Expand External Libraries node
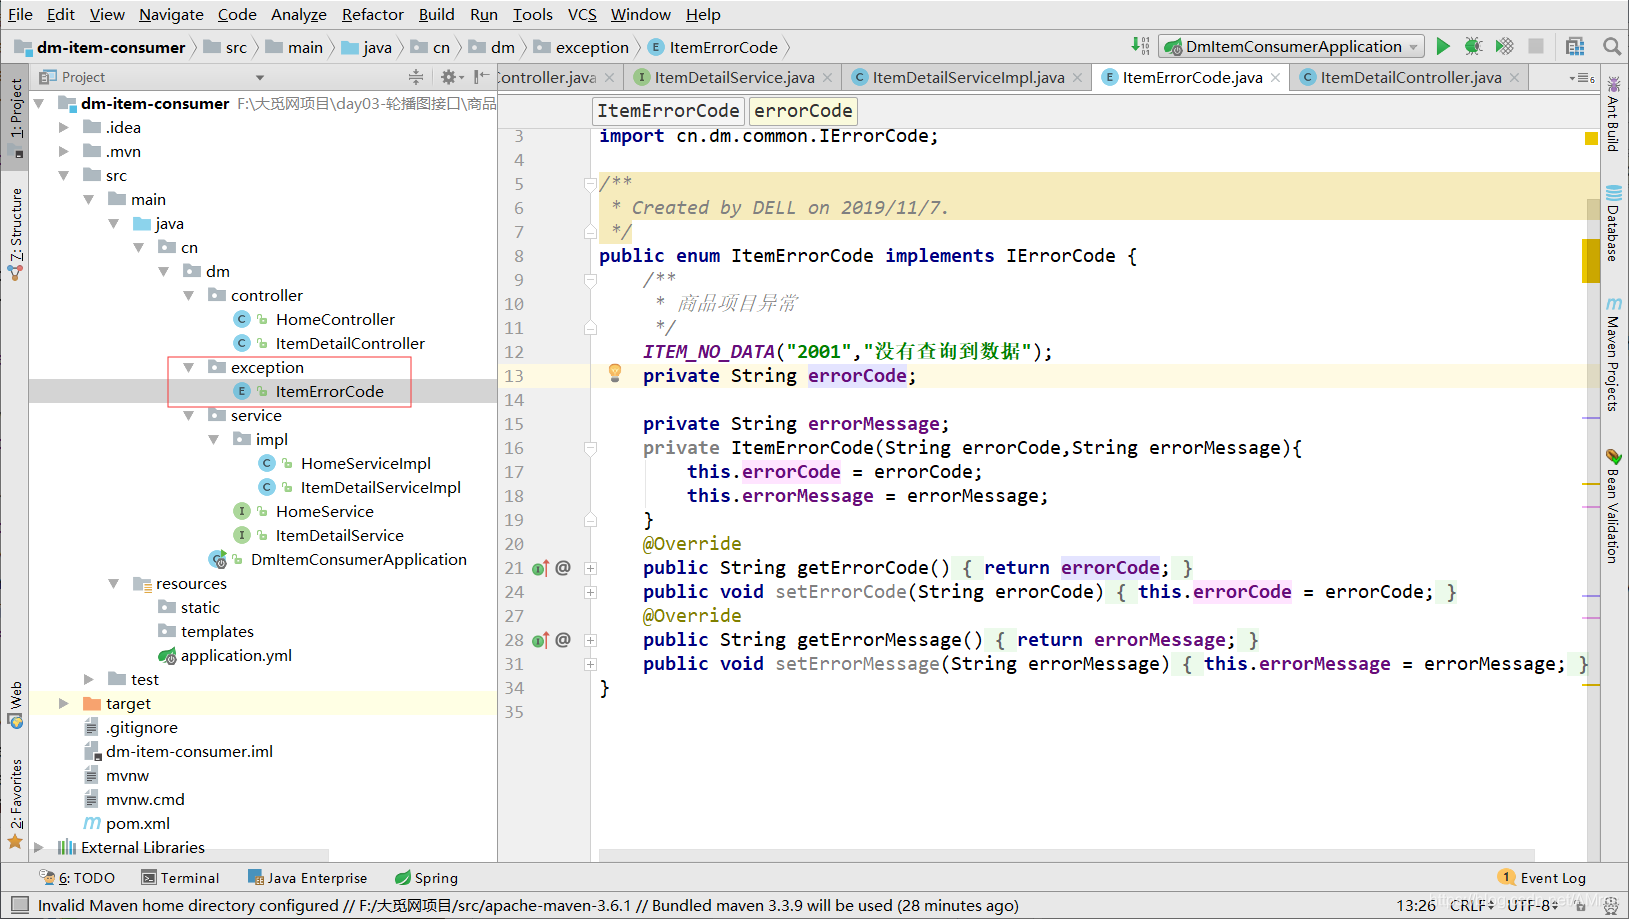 39,847
